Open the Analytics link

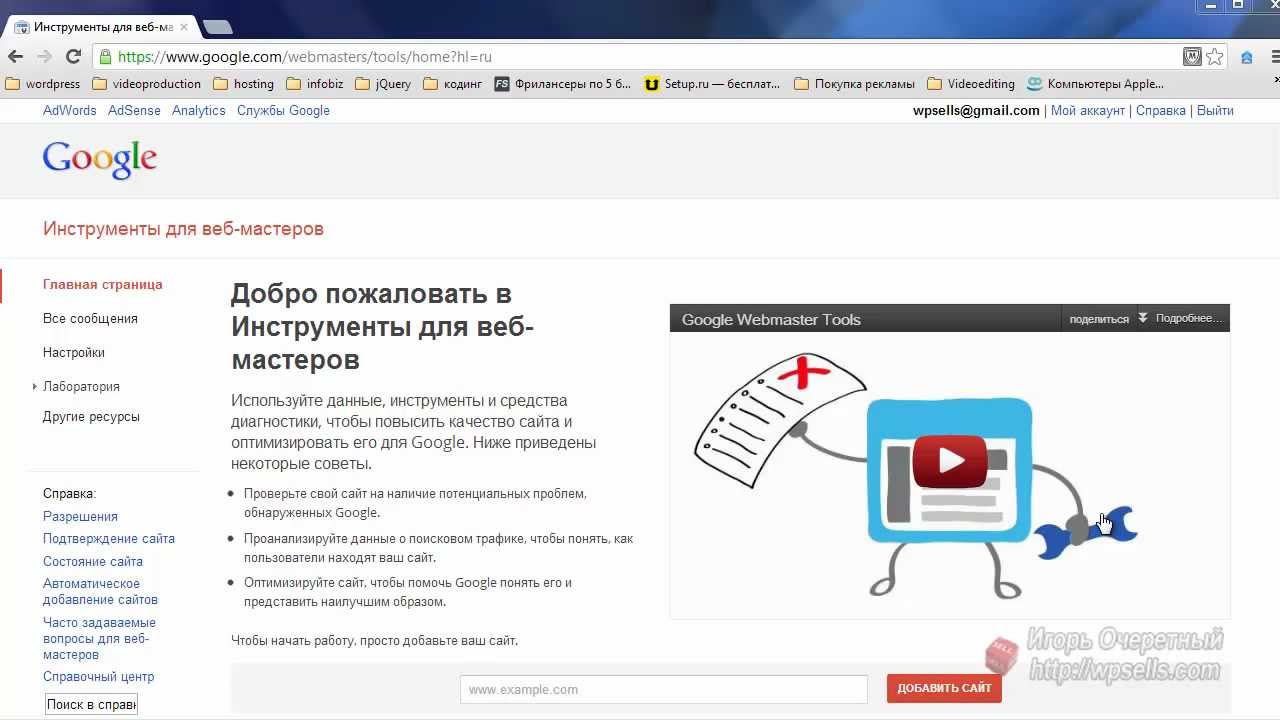pos(199,110)
